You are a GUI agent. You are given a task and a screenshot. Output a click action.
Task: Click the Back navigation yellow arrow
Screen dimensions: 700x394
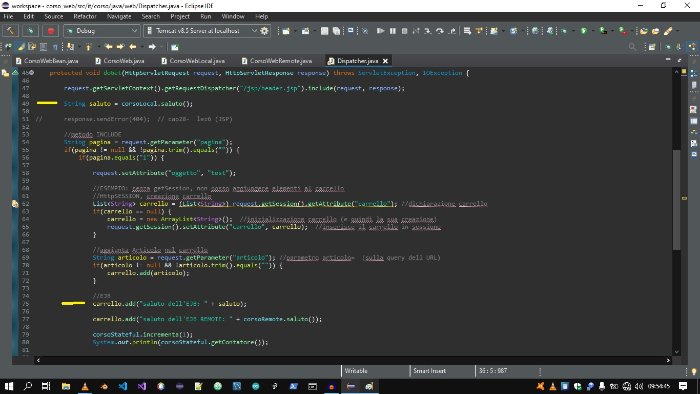pyautogui.click(x=133, y=46)
